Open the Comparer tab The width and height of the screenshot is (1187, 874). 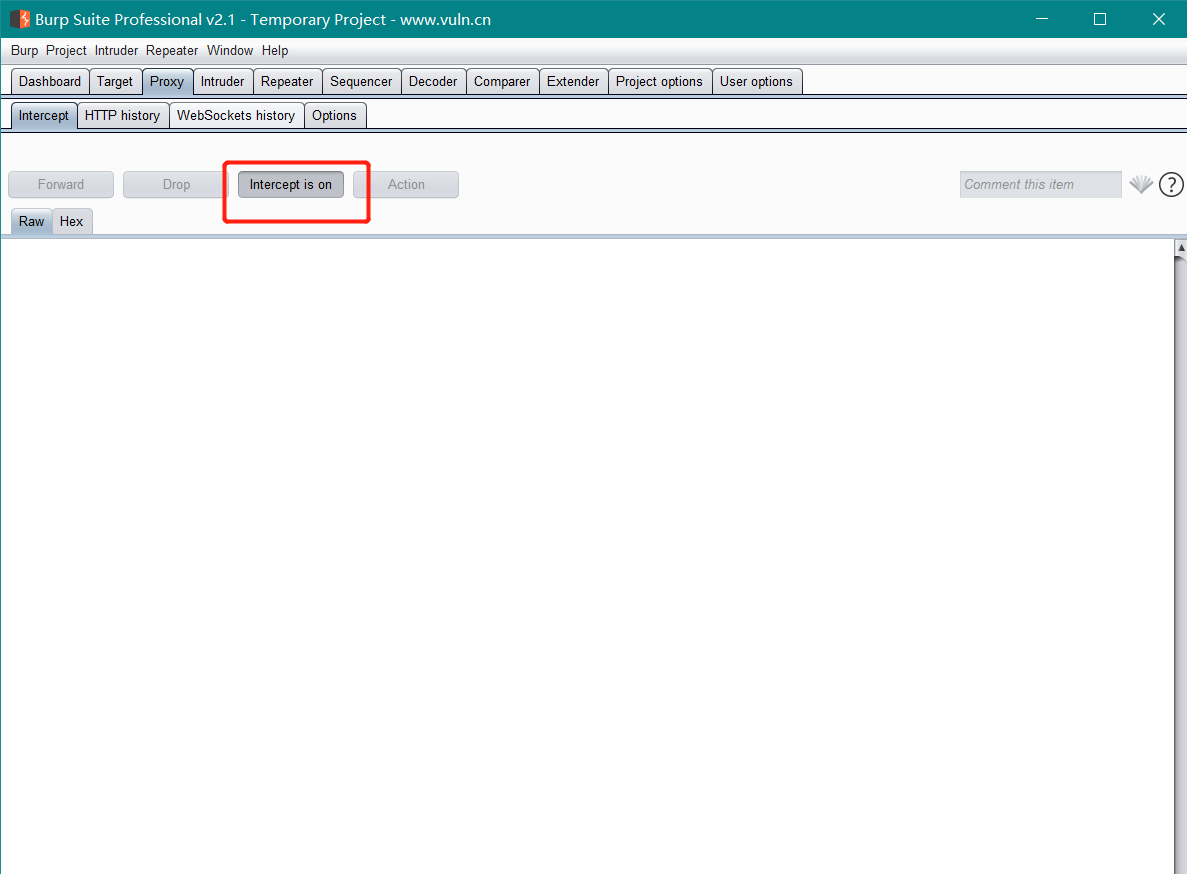[x=502, y=82]
